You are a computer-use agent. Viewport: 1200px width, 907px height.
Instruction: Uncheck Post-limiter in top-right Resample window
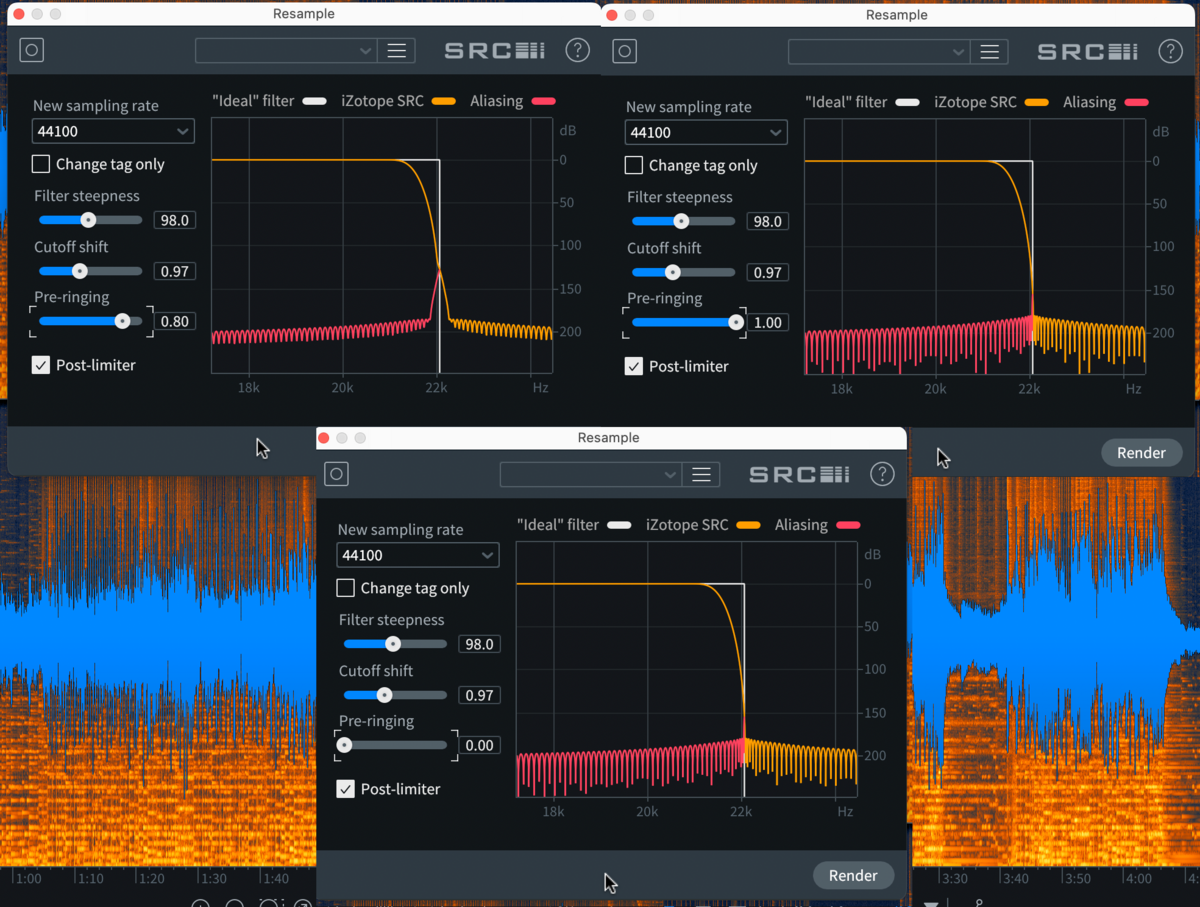634,366
